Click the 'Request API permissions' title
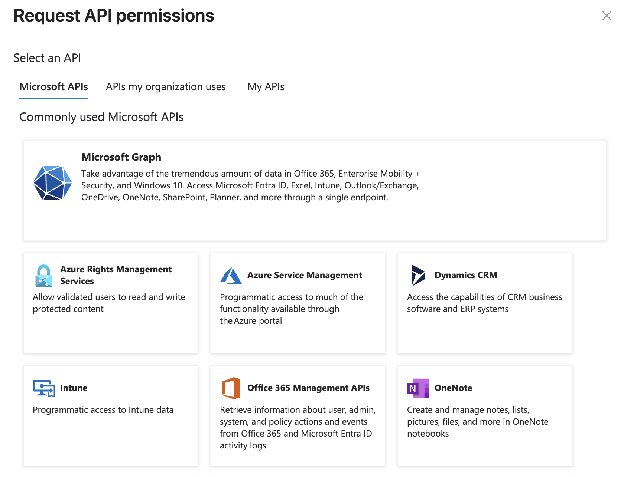Image resolution: width=624 pixels, height=477 pixels. pos(114,16)
